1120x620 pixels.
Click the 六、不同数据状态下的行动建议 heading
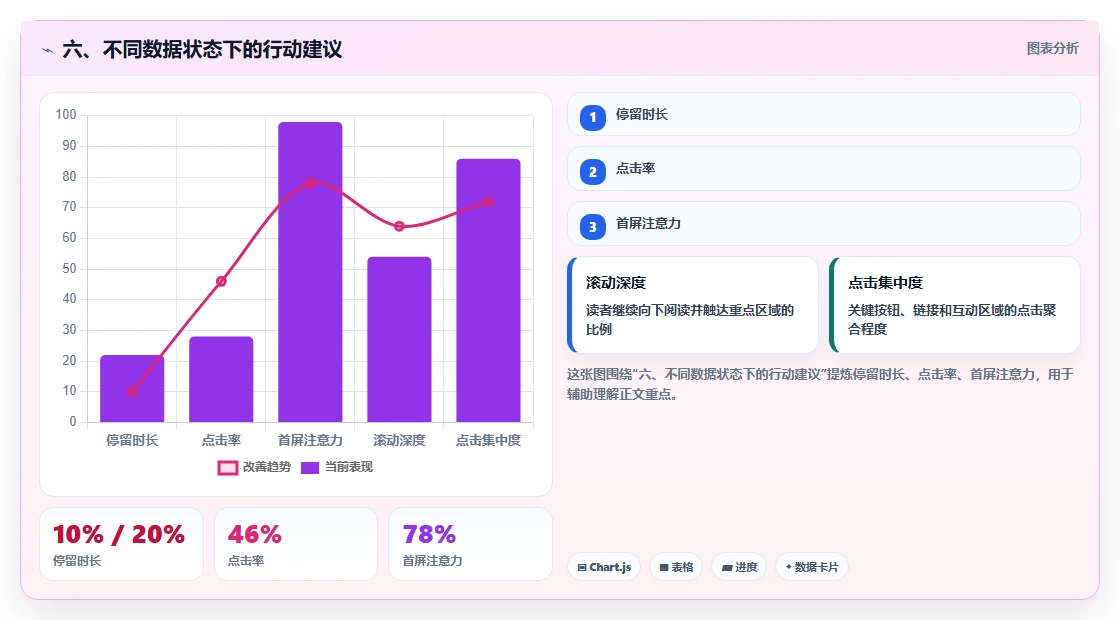[202, 49]
